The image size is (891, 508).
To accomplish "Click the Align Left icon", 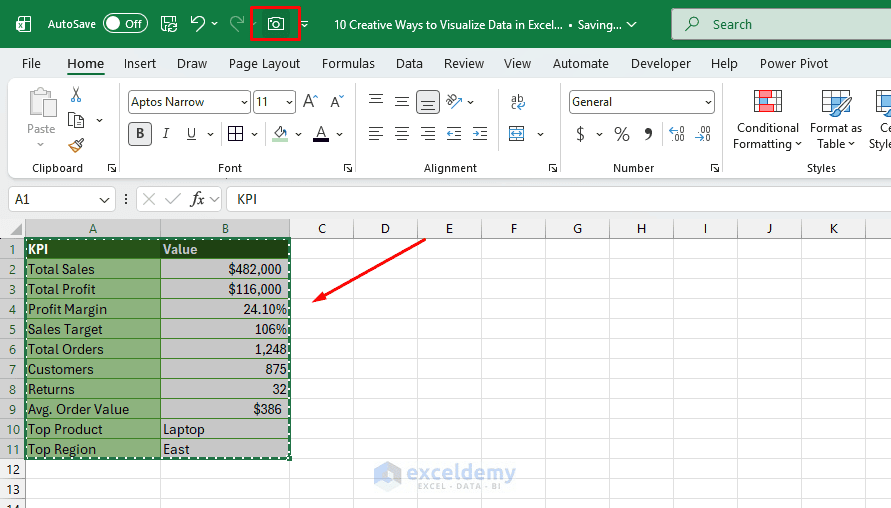I will [x=376, y=134].
